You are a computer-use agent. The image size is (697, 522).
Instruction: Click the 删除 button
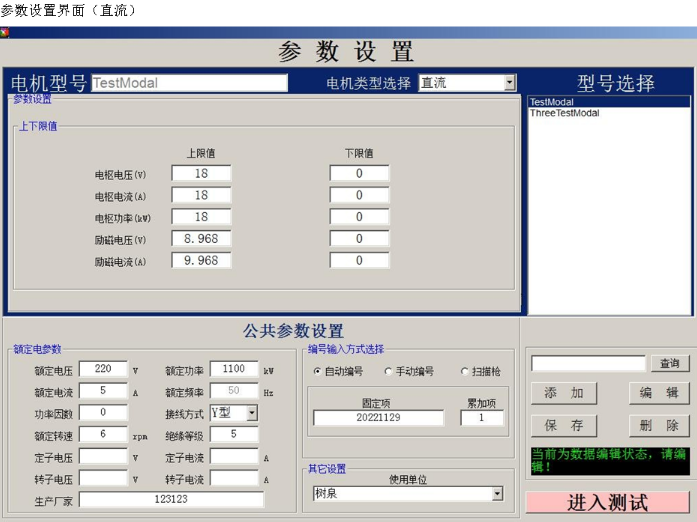click(659, 426)
